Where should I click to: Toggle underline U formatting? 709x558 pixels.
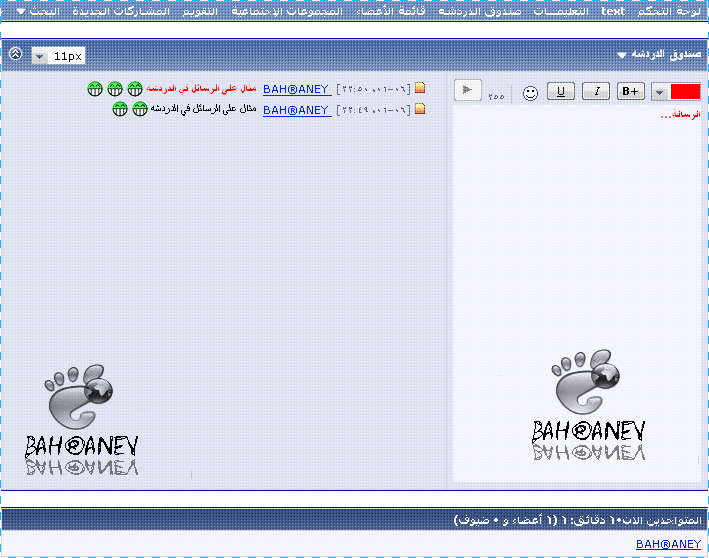pos(561,91)
